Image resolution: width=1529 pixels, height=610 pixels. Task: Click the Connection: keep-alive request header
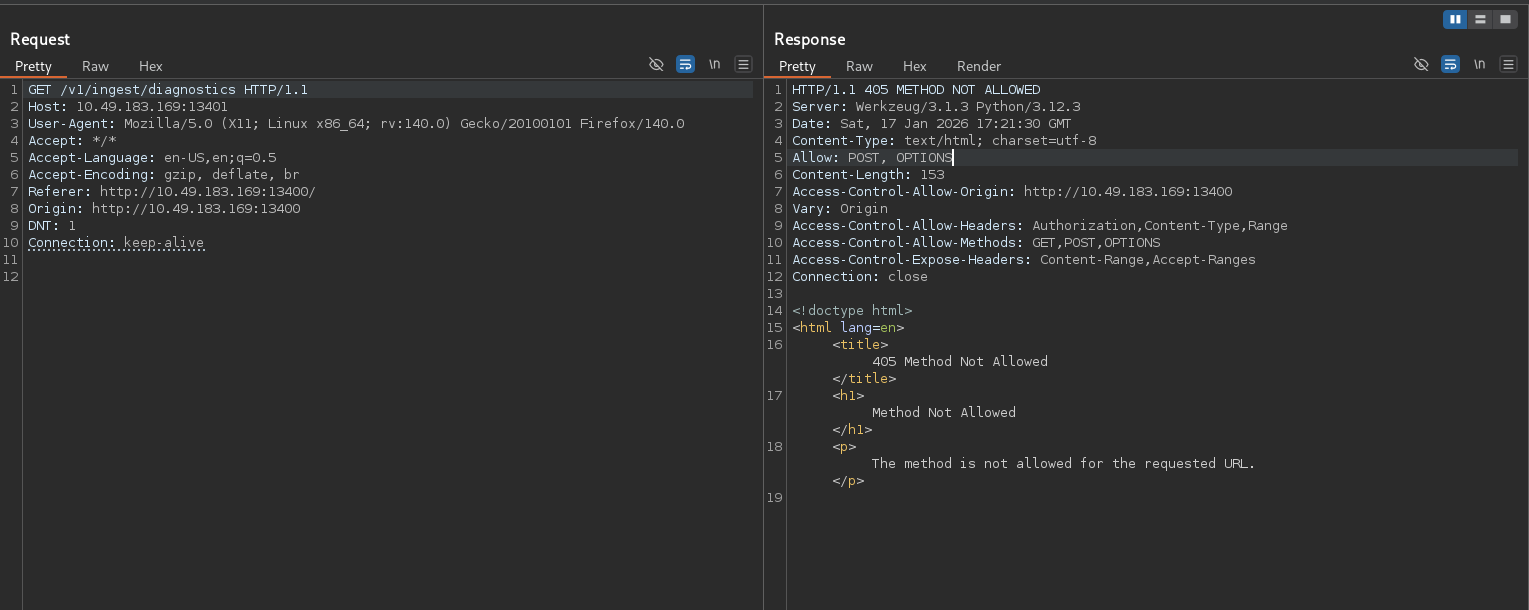[116, 243]
